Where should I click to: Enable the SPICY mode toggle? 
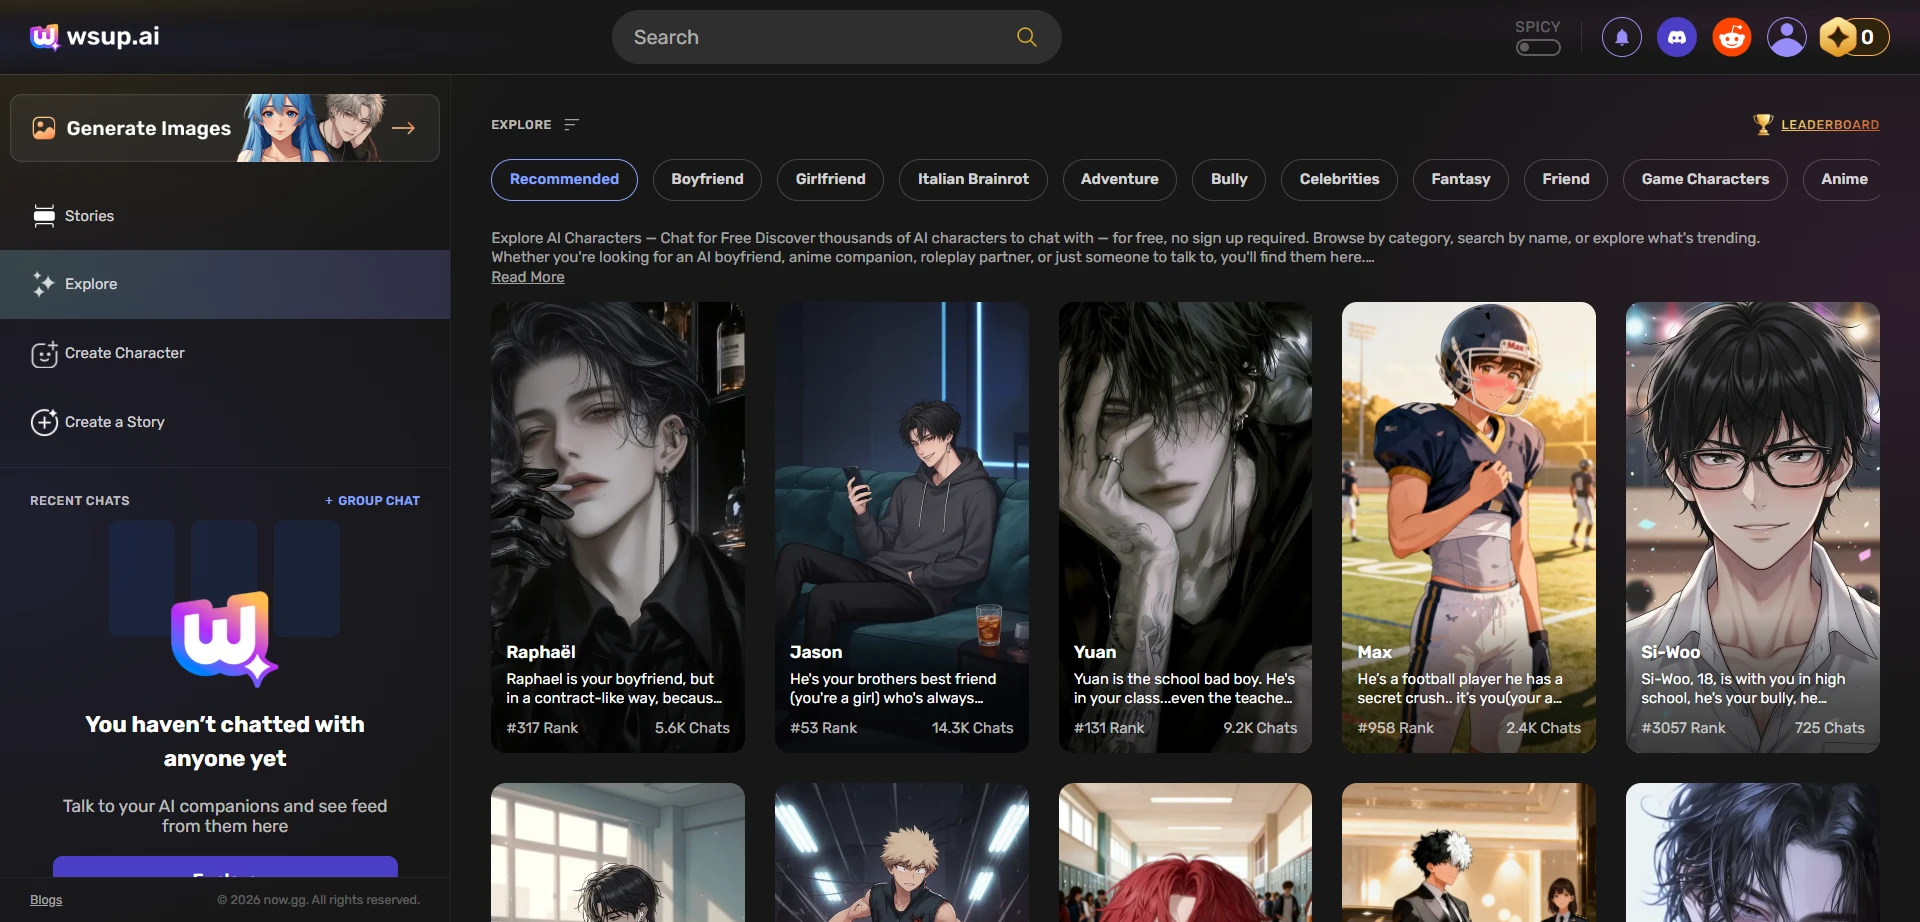coord(1537,47)
